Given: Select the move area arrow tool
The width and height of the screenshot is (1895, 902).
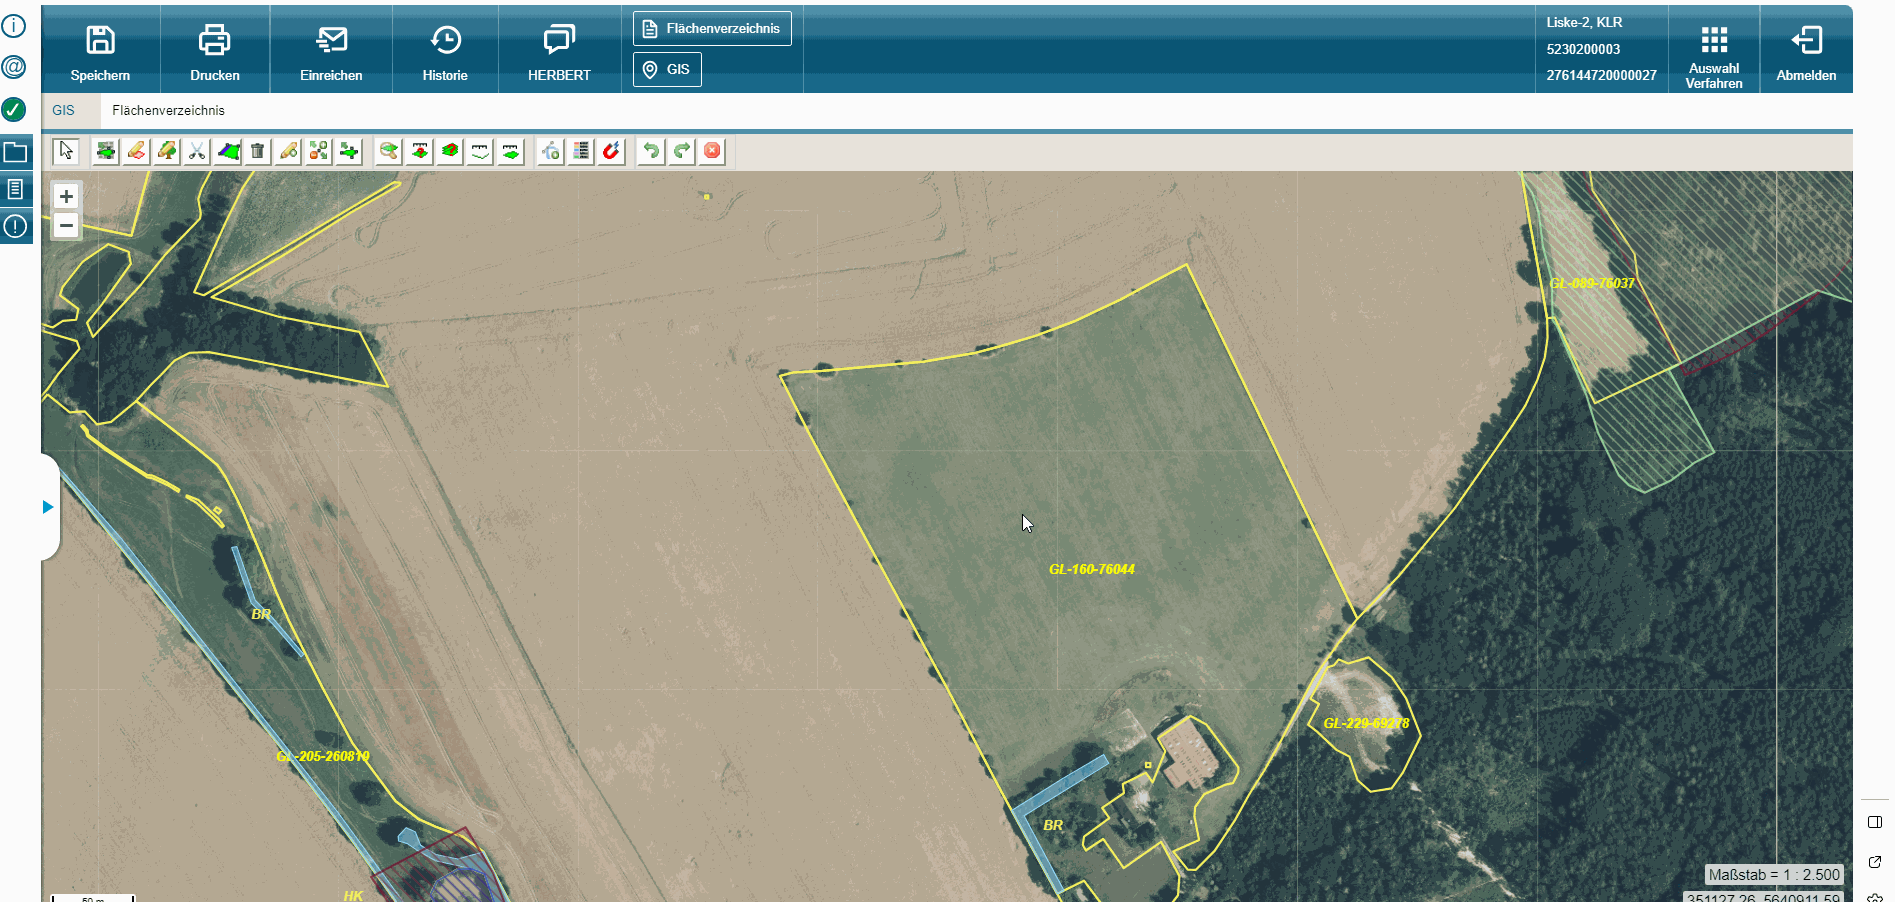Looking at the screenshot, I should [349, 151].
